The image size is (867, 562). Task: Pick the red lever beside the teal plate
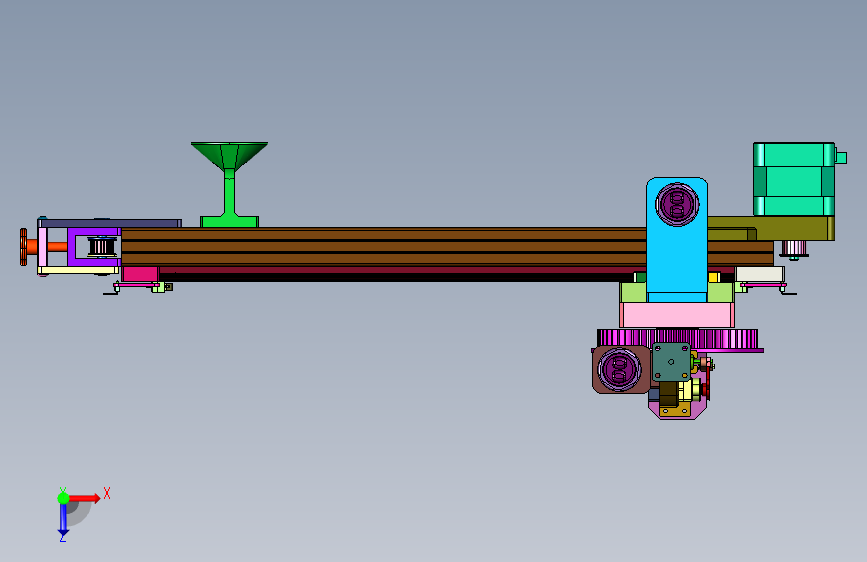(x=706, y=383)
